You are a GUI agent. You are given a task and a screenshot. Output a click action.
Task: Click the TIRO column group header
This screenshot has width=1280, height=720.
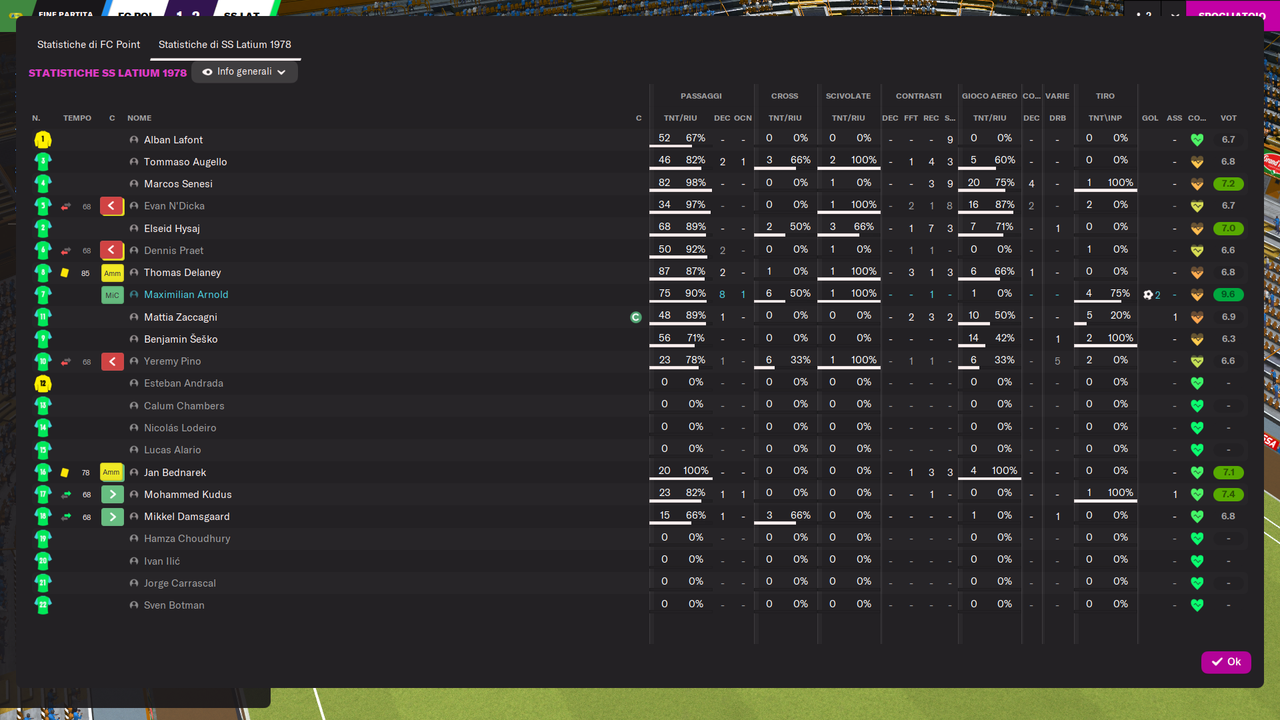point(1105,96)
